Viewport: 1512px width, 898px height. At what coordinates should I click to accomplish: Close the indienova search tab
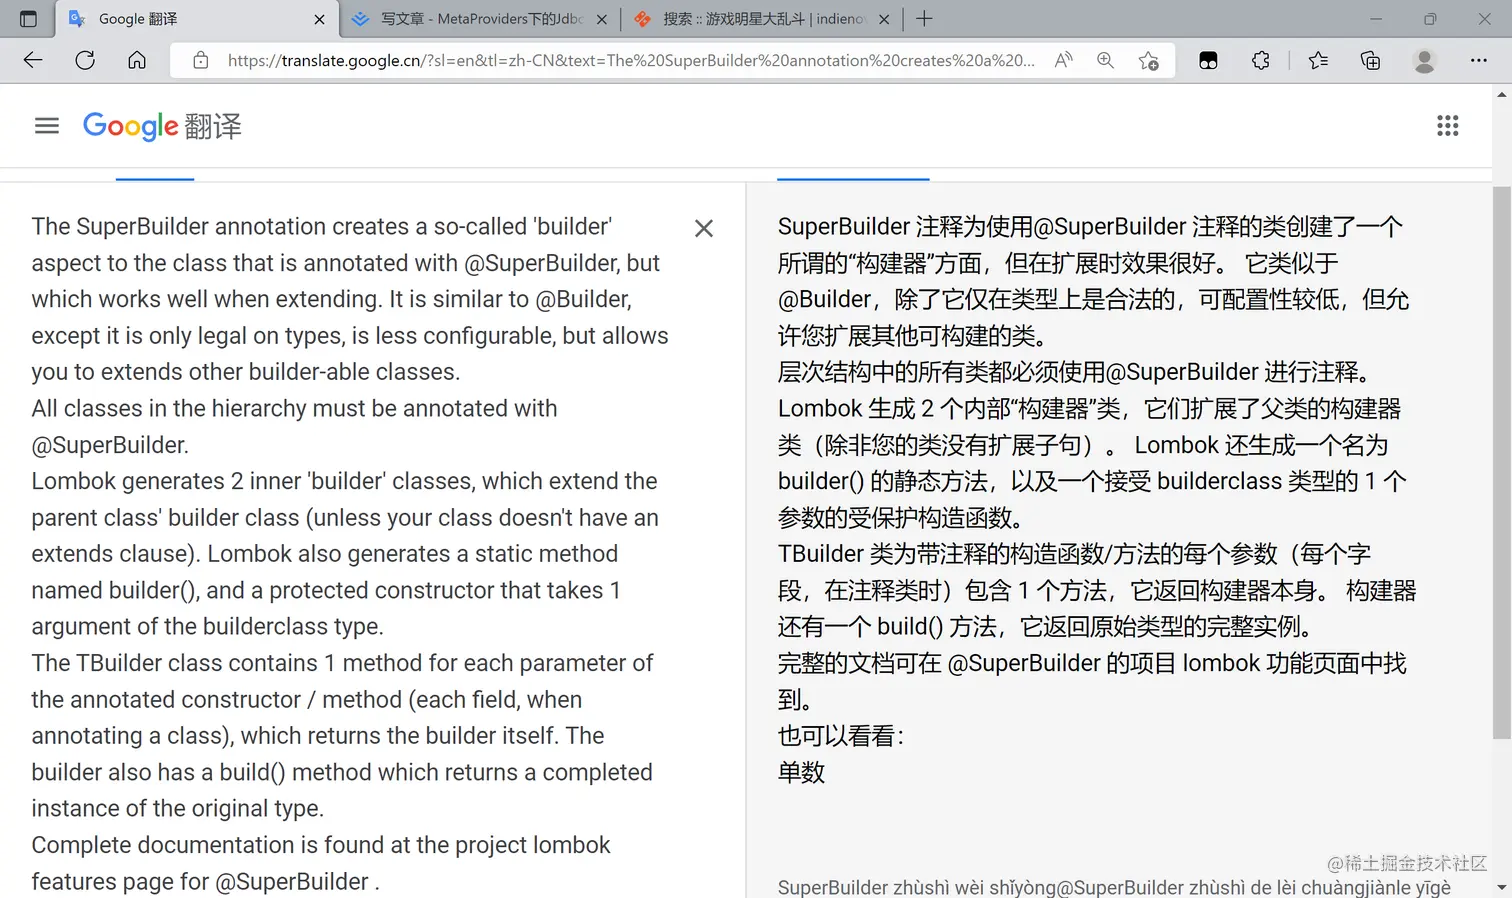pos(884,19)
